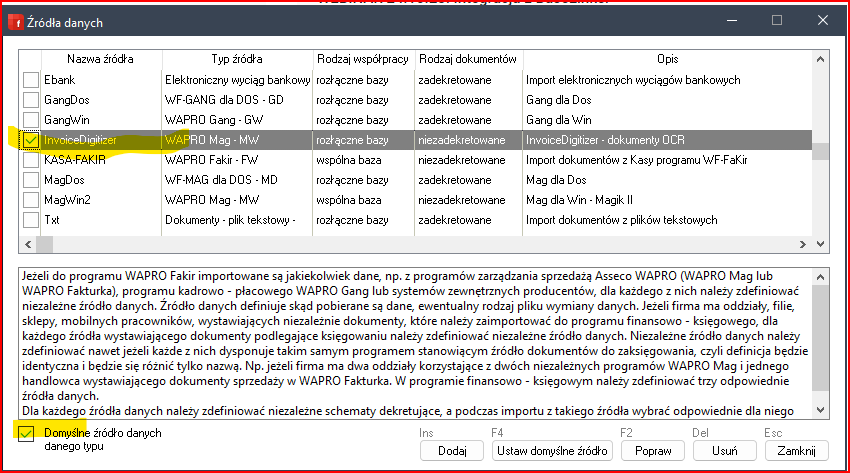Tick the Txt source checkbox
850x473 pixels.
31,220
